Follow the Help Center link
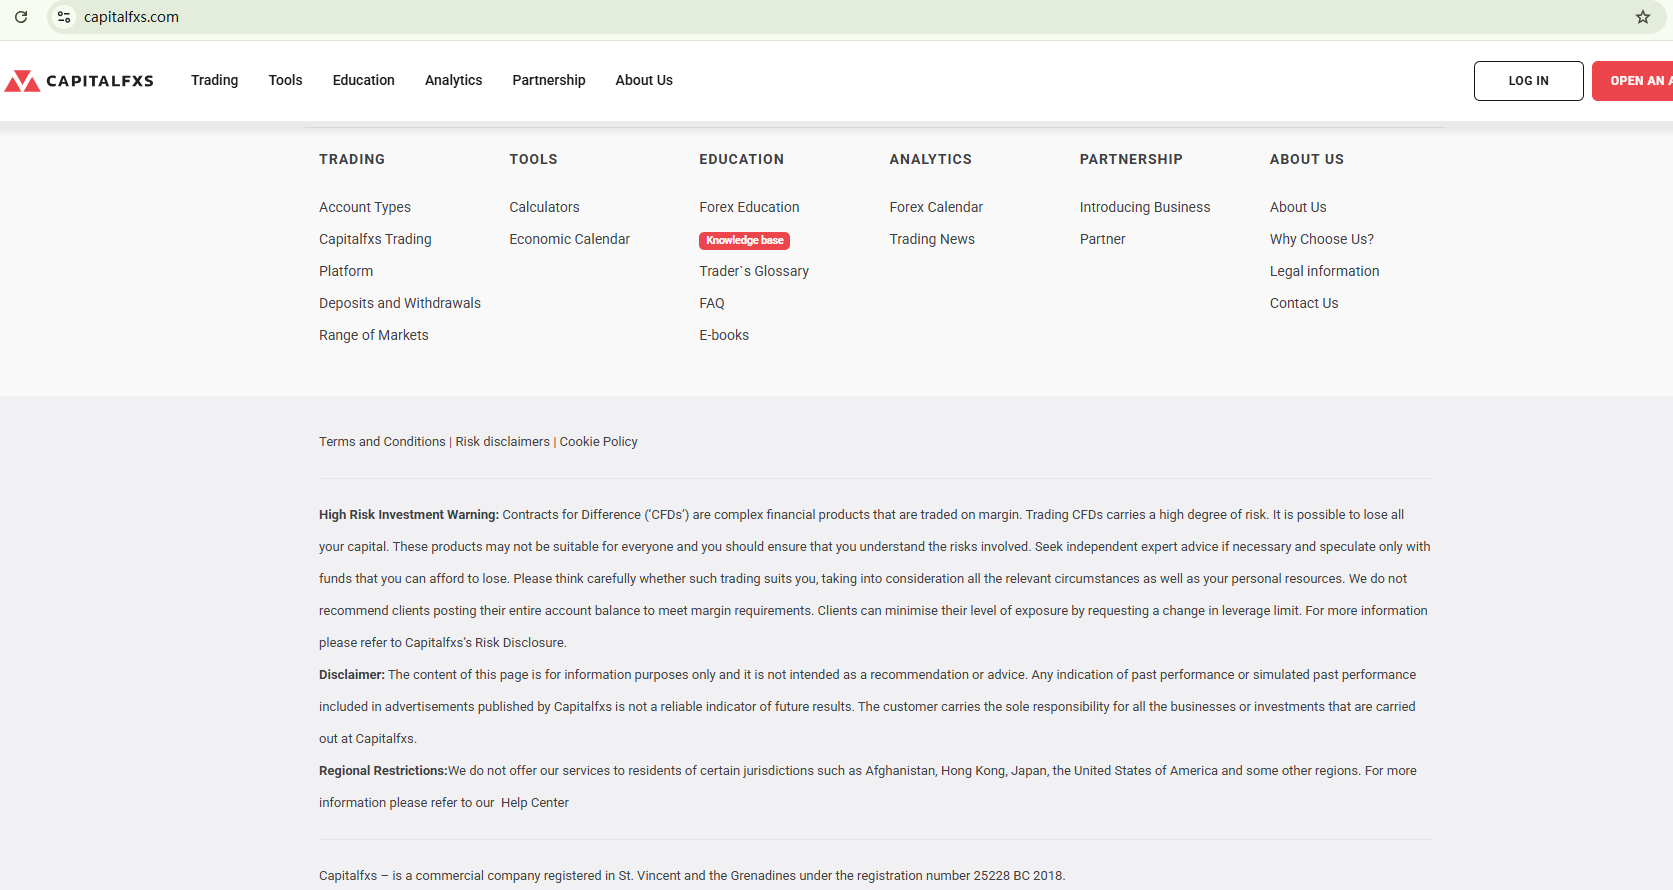This screenshot has height=890, width=1673. pyautogui.click(x=534, y=803)
